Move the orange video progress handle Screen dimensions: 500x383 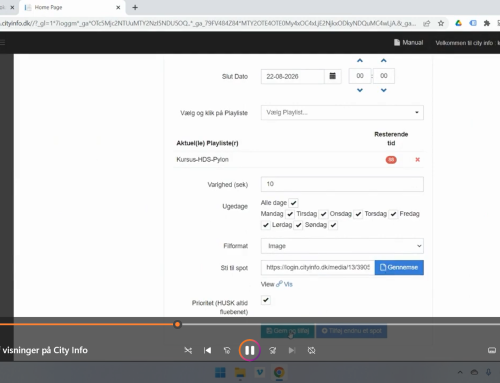177,324
